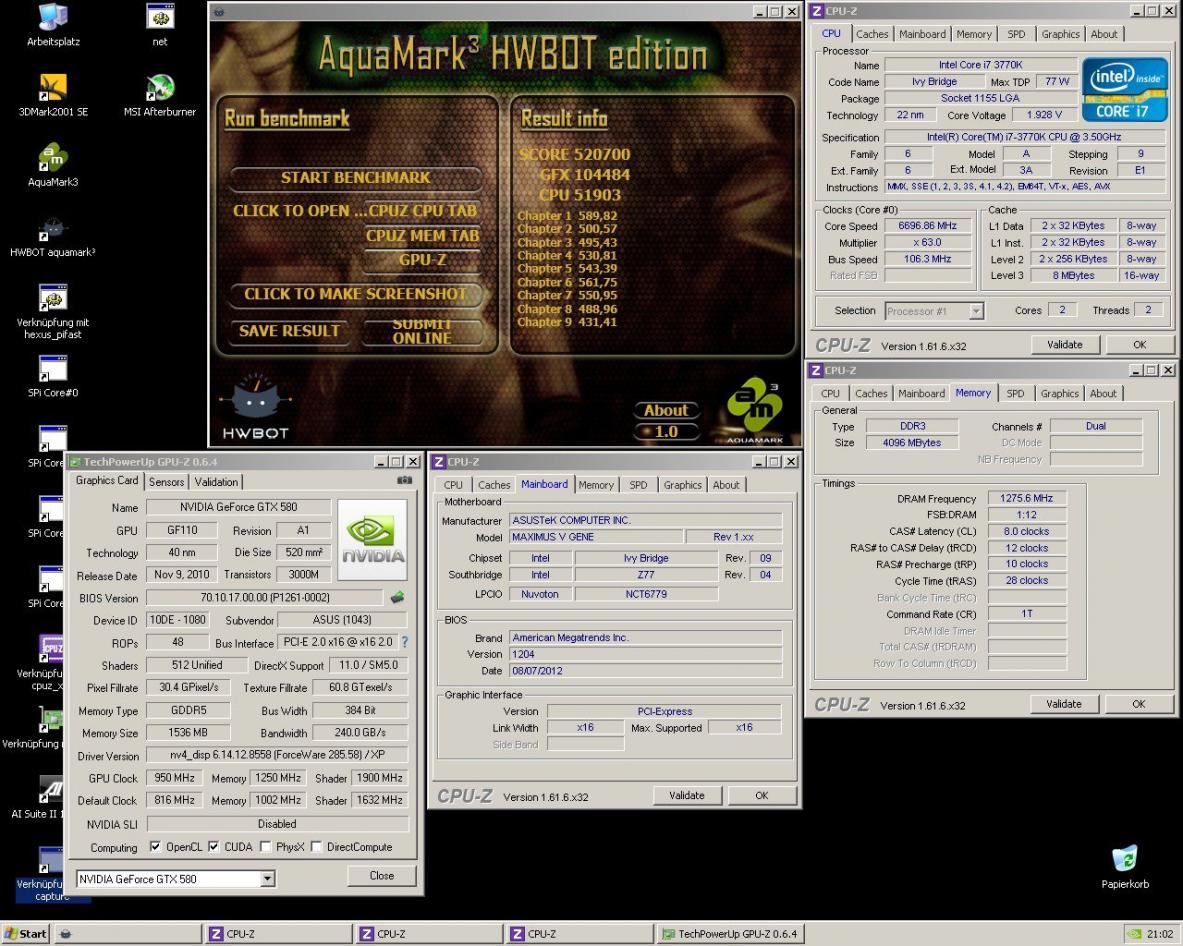Click the Close button in GPU-Z
The image size is (1183, 946).
(x=382, y=876)
